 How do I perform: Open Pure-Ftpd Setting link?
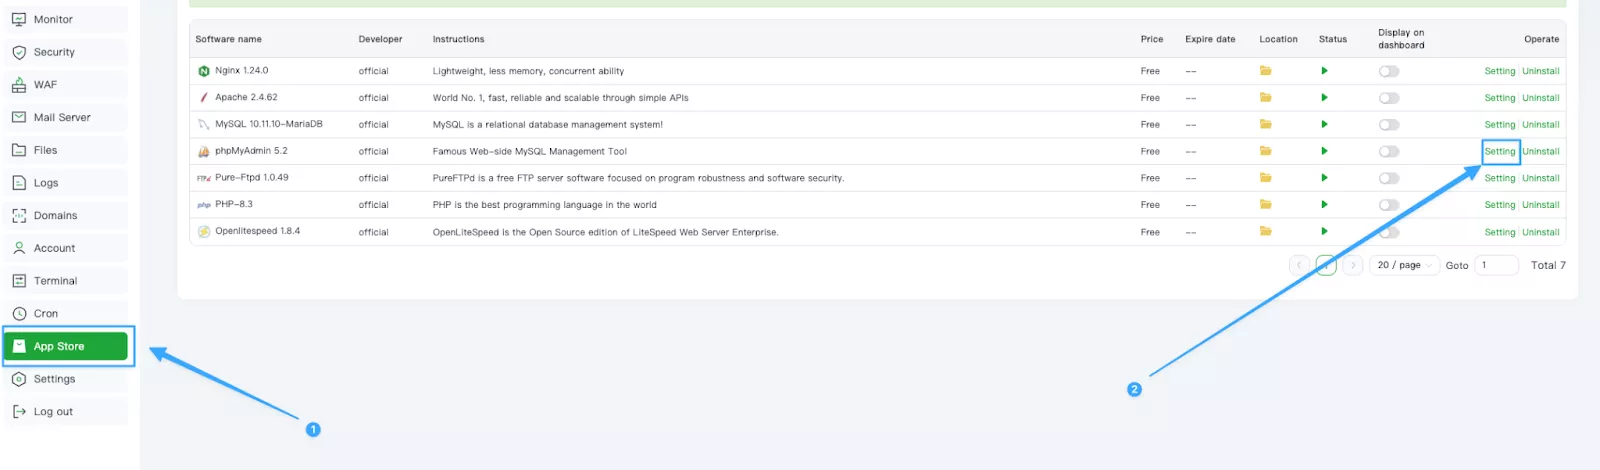[1499, 178]
